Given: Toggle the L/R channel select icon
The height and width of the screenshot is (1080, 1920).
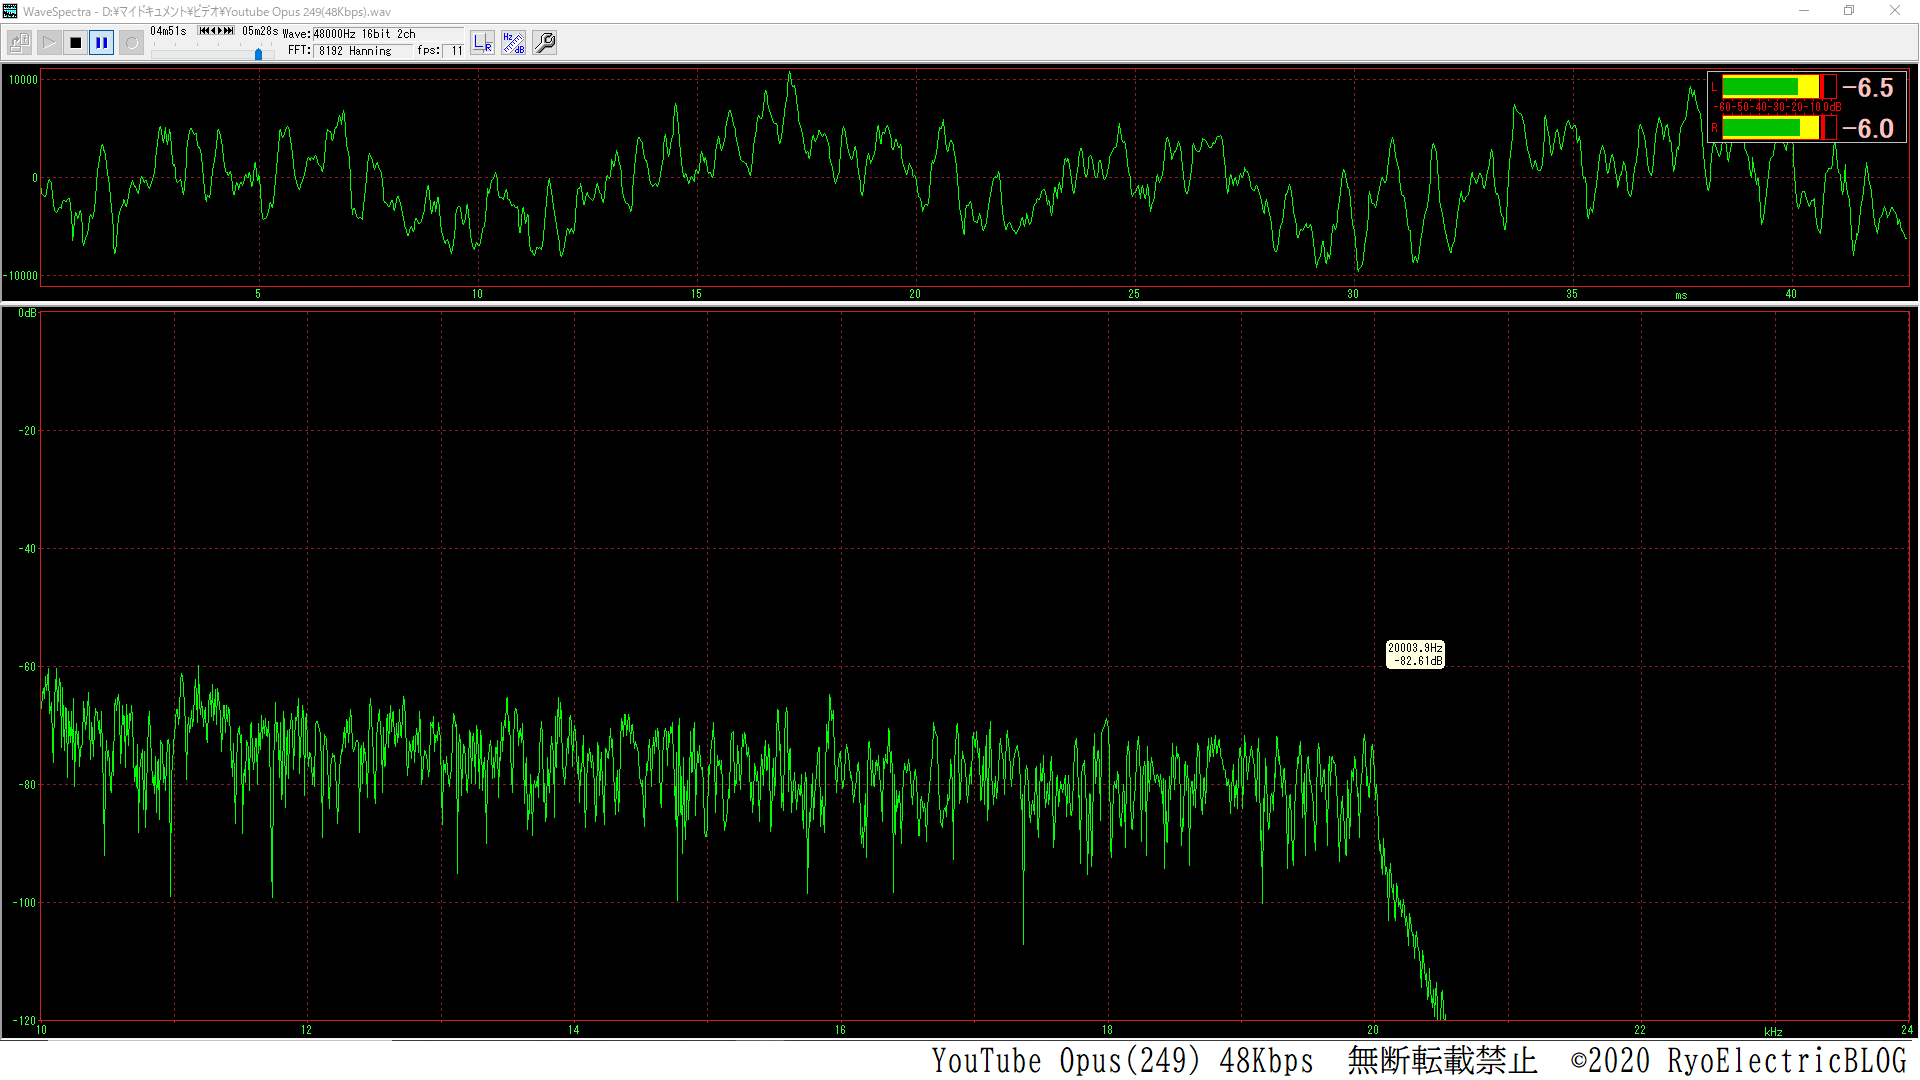Looking at the screenshot, I should (x=482, y=43).
